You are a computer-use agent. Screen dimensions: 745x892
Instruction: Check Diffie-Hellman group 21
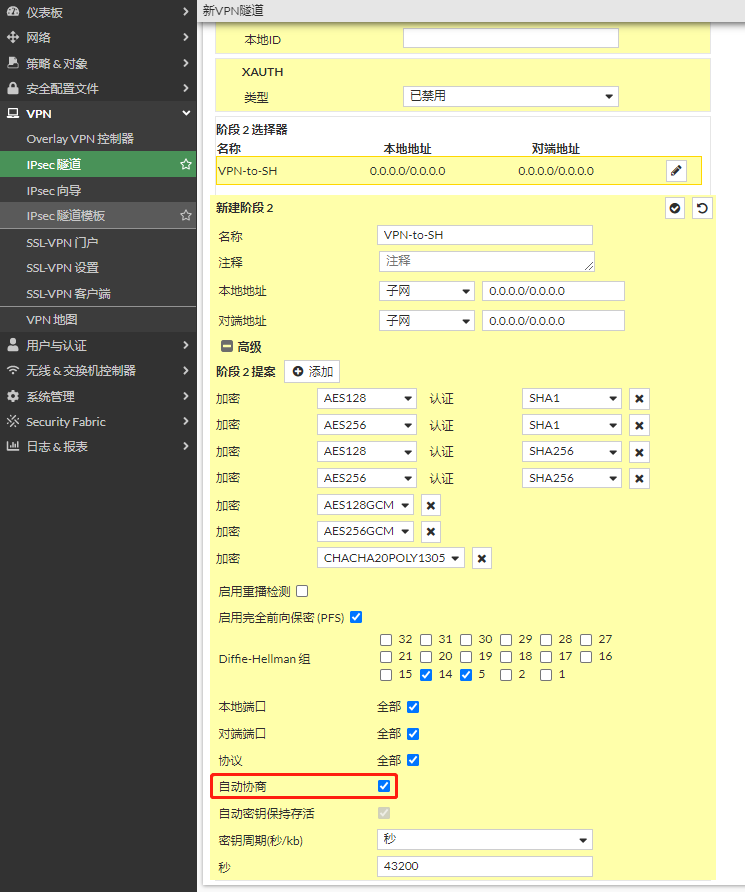[386, 657]
